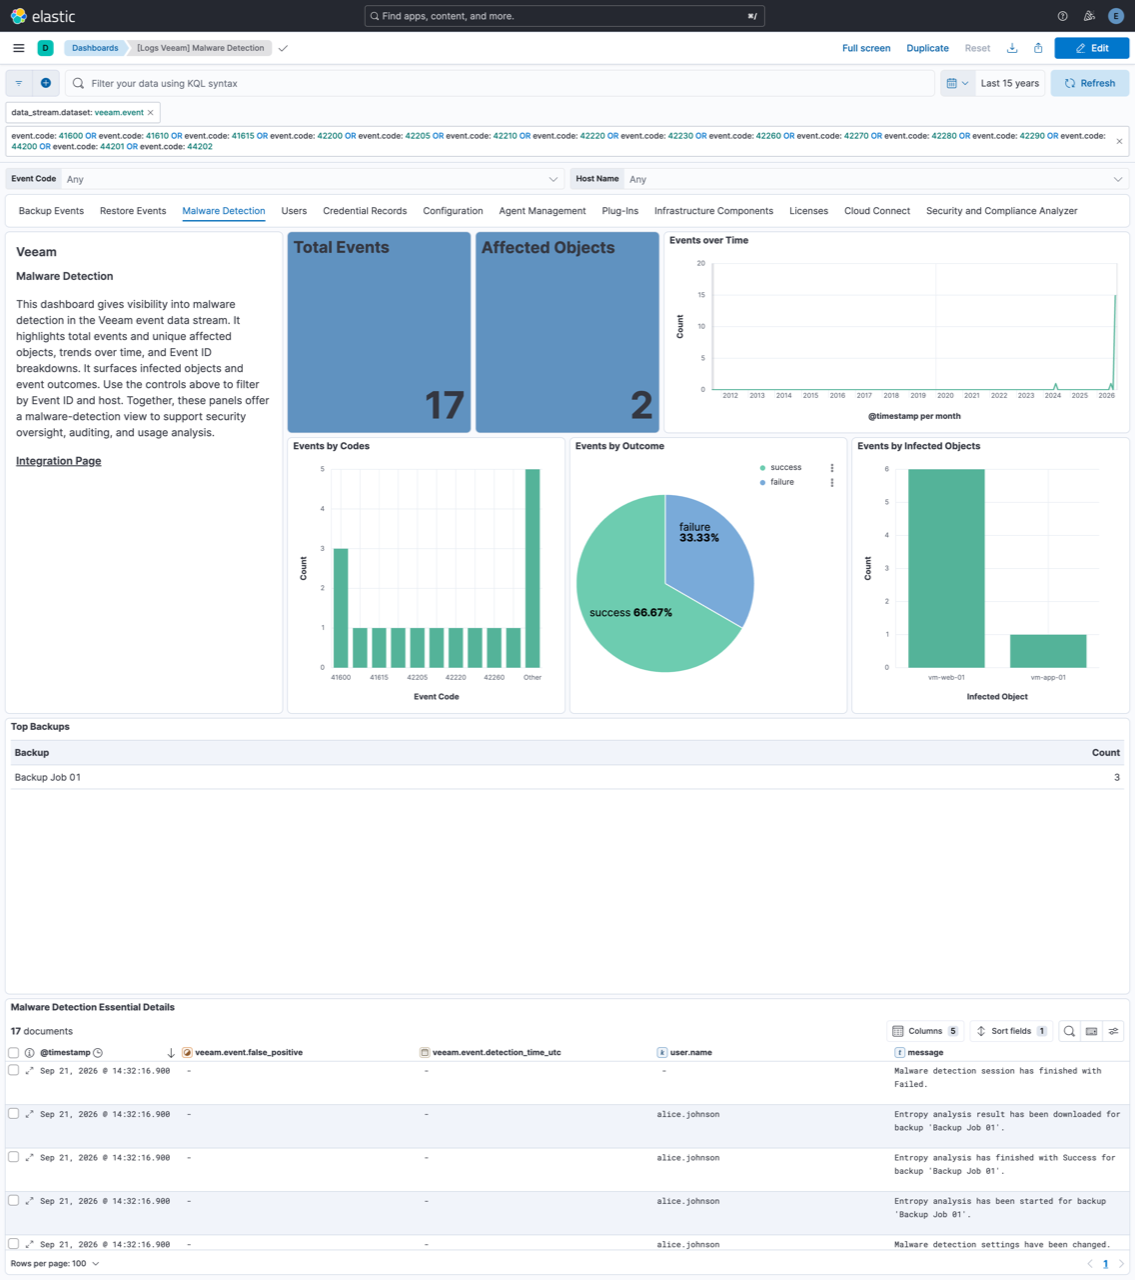This screenshot has height=1280, width=1135.
Task: Click the descending sort arrow by timestamp
Action: pos(171,1053)
